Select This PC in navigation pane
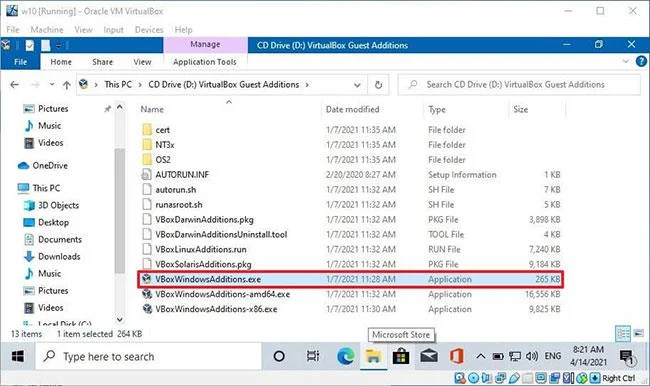 (39, 188)
